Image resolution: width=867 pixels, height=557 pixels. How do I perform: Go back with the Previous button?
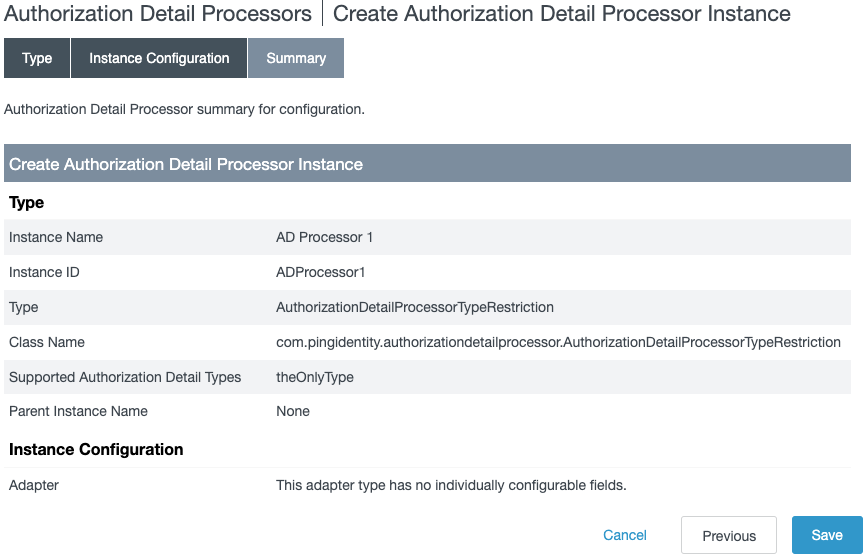point(729,536)
